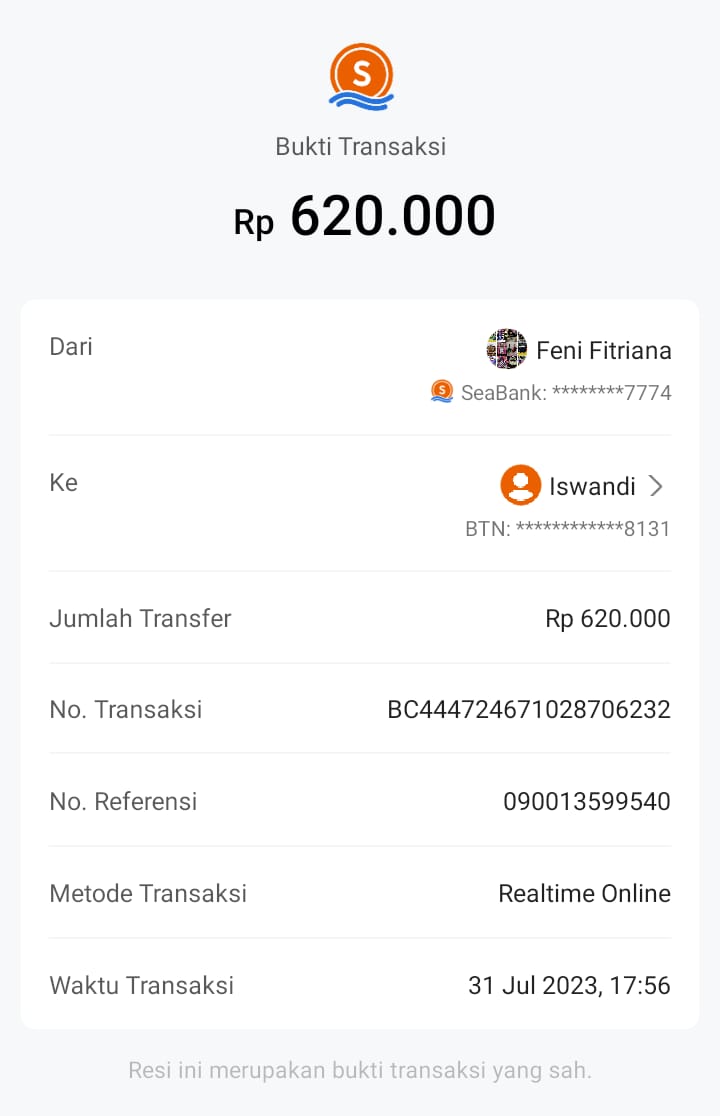Tap the small SeaBank icon beside the account number

coord(442,392)
